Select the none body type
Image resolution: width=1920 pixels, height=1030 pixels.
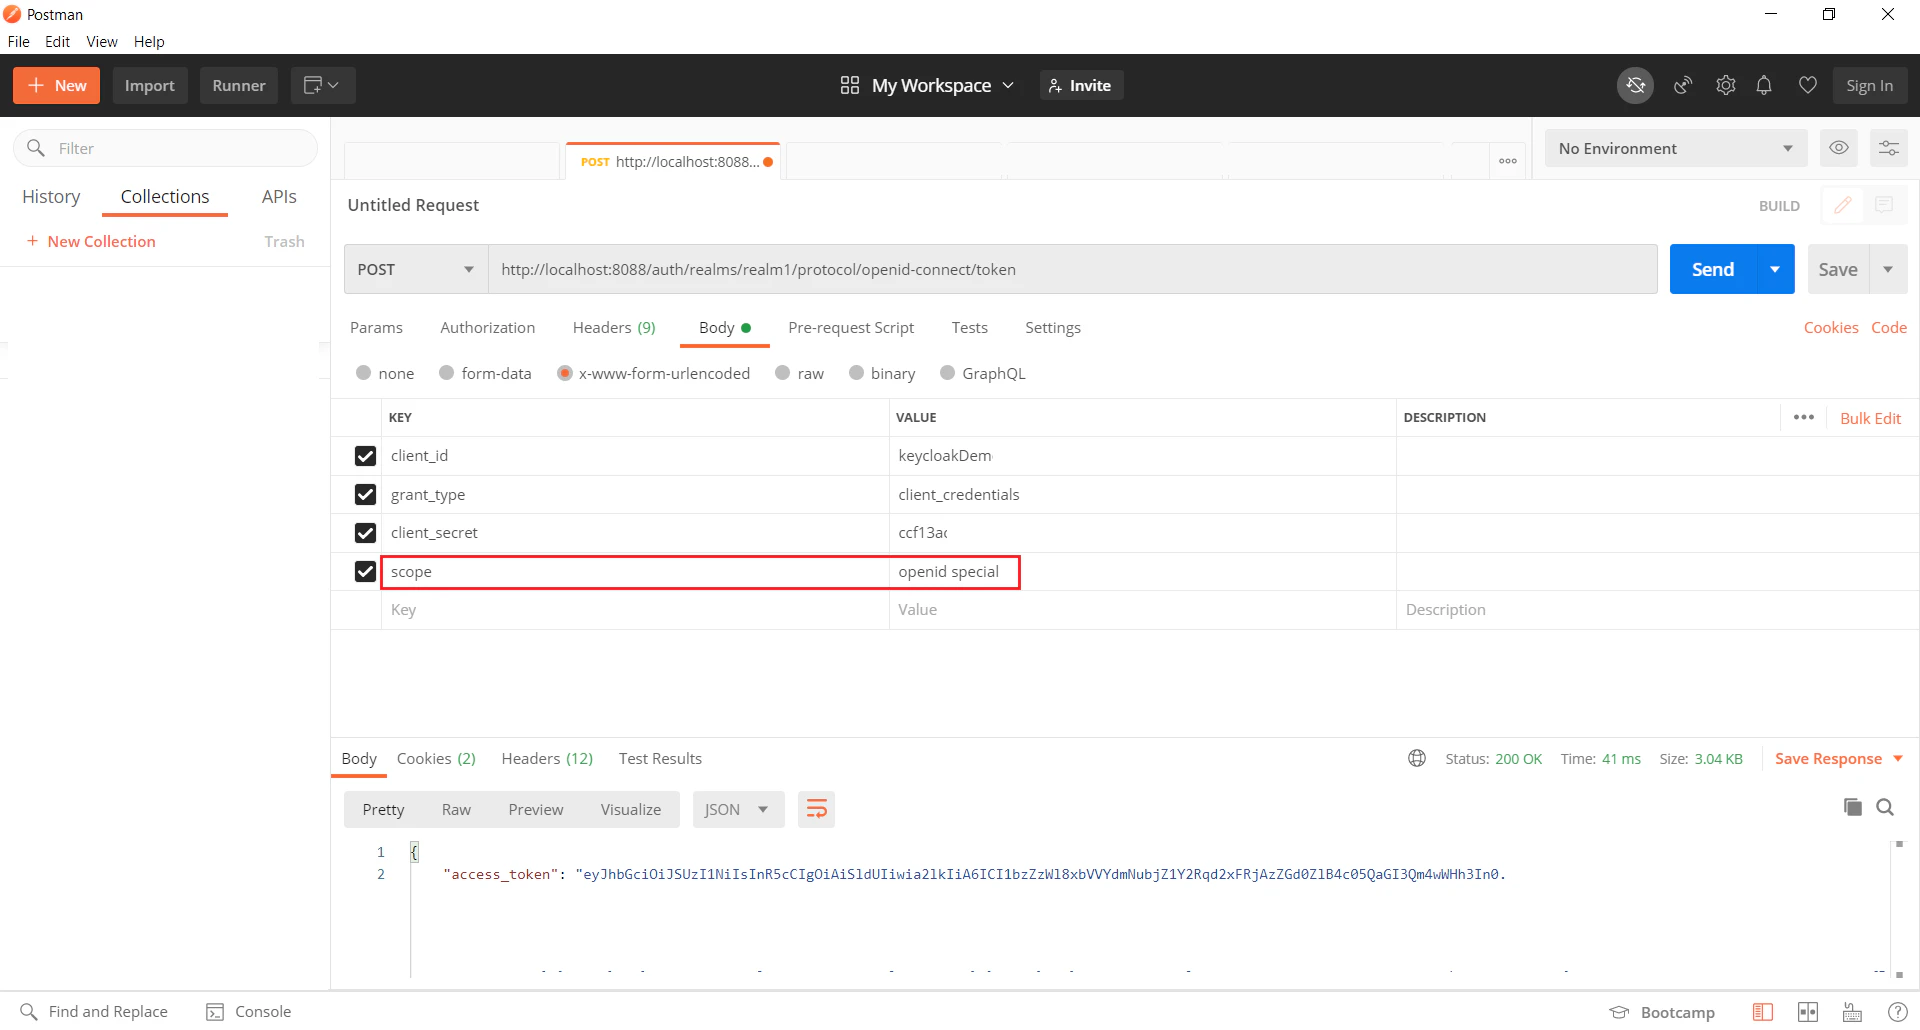click(x=364, y=373)
